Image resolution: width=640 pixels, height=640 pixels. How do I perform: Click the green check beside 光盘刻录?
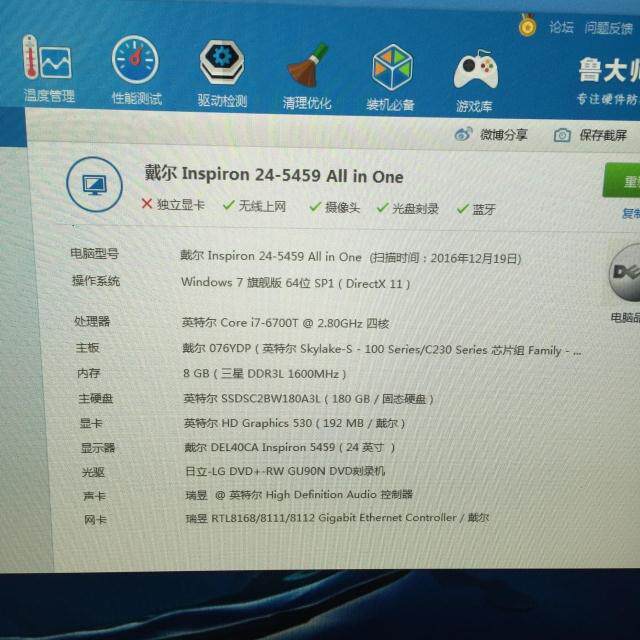tap(382, 208)
